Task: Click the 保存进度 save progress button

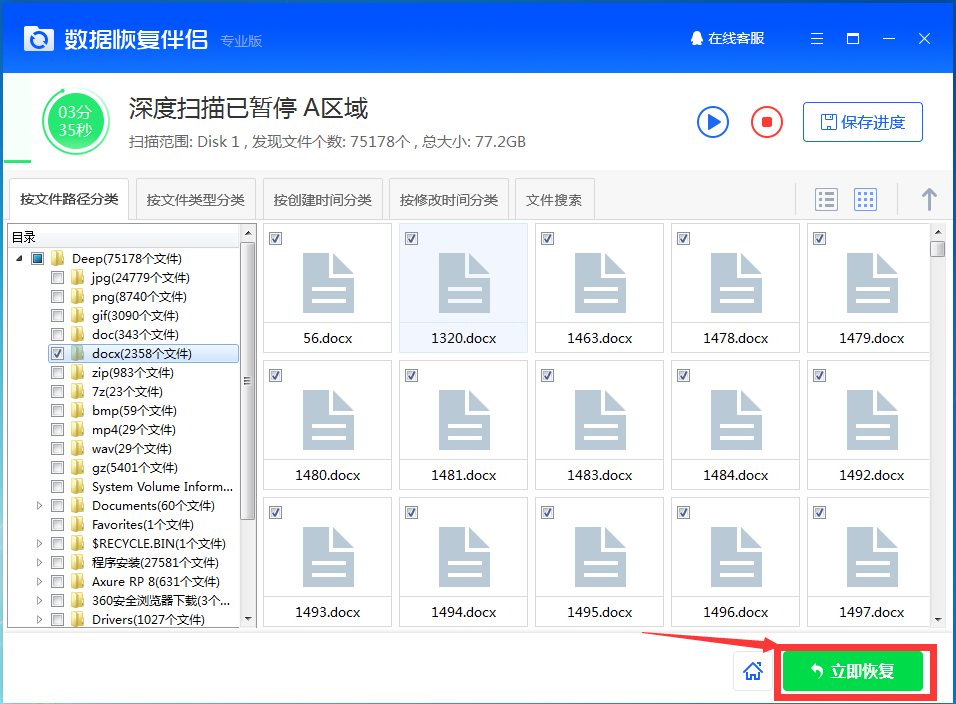Action: (862, 122)
